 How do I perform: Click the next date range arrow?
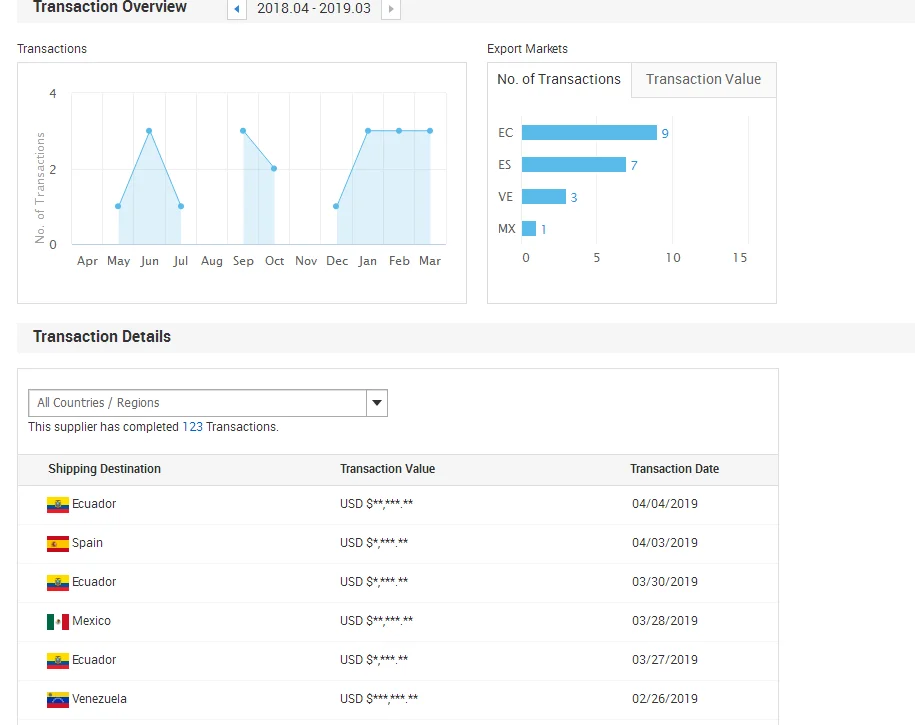coord(390,9)
